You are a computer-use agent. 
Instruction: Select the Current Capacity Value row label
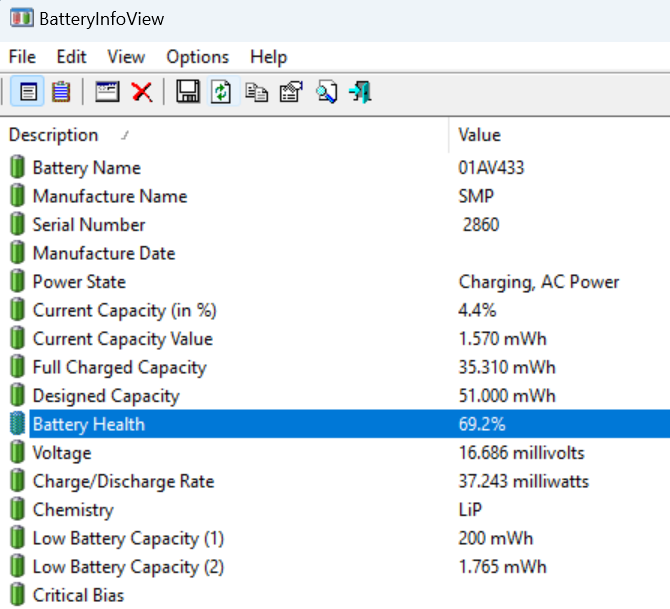click(x=123, y=339)
